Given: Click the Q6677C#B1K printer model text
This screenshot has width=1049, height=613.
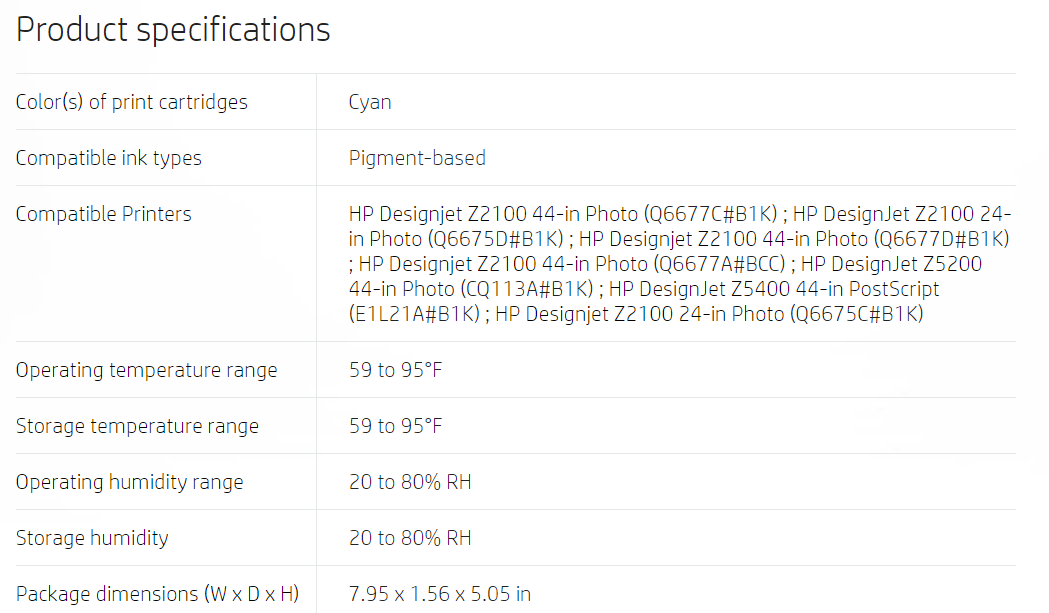Looking at the screenshot, I should [710, 214].
